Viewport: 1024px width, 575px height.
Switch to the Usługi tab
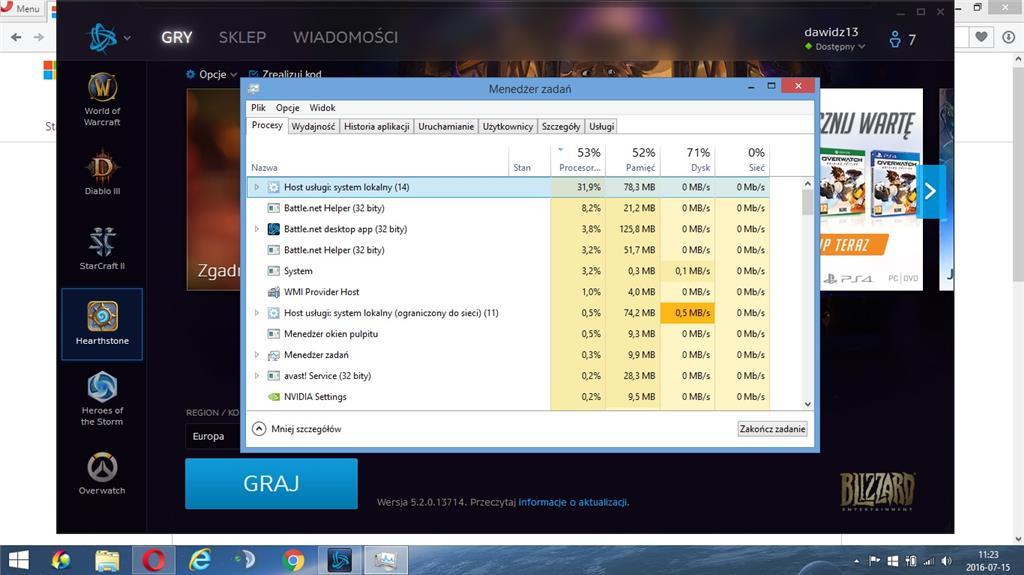pos(601,126)
